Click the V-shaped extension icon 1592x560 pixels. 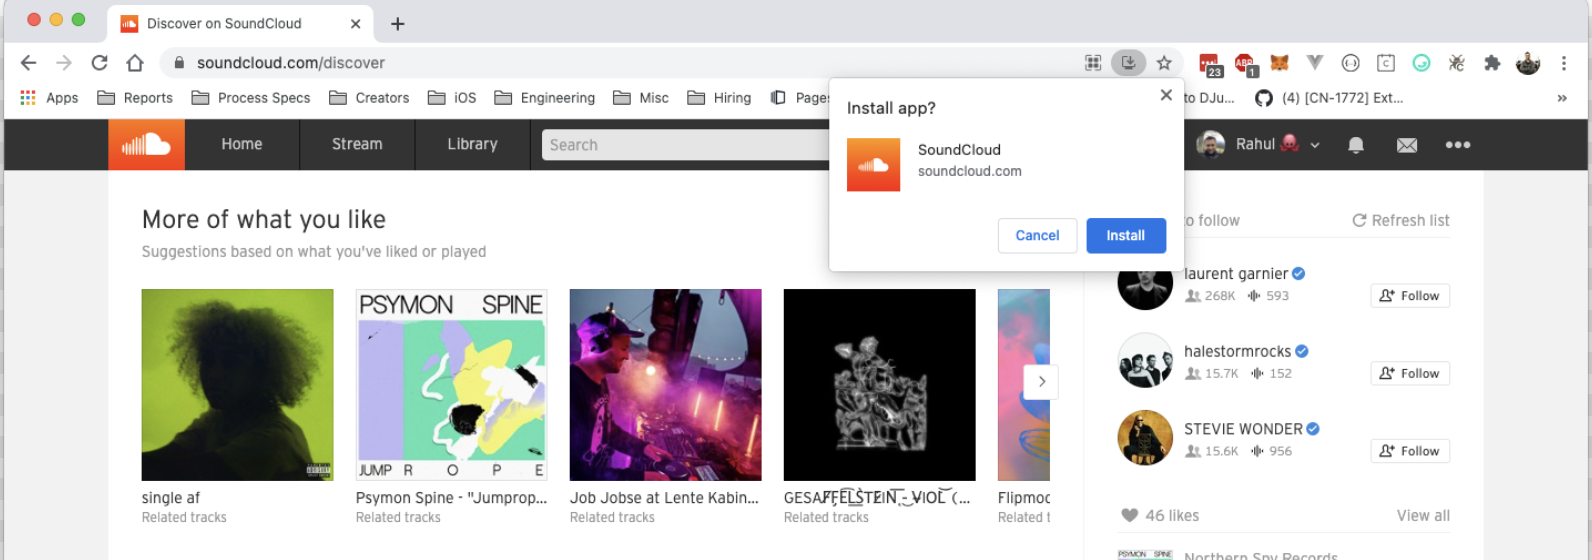tap(1315, 63)
